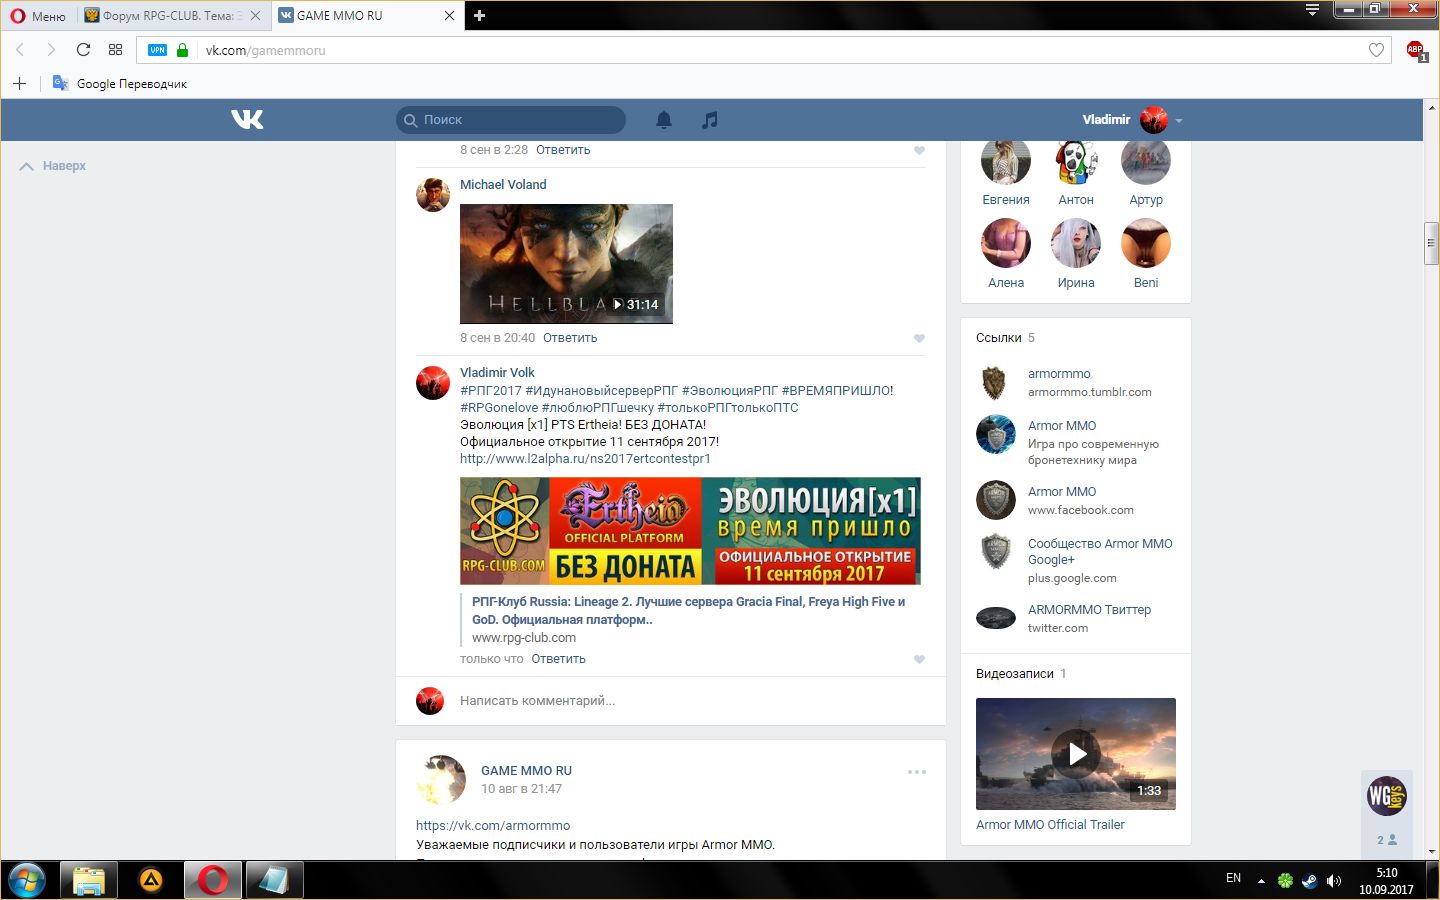Viewport: 1440px width, 900px height.
Task: Click the Steam tray icon
Action: (1310, 881)
